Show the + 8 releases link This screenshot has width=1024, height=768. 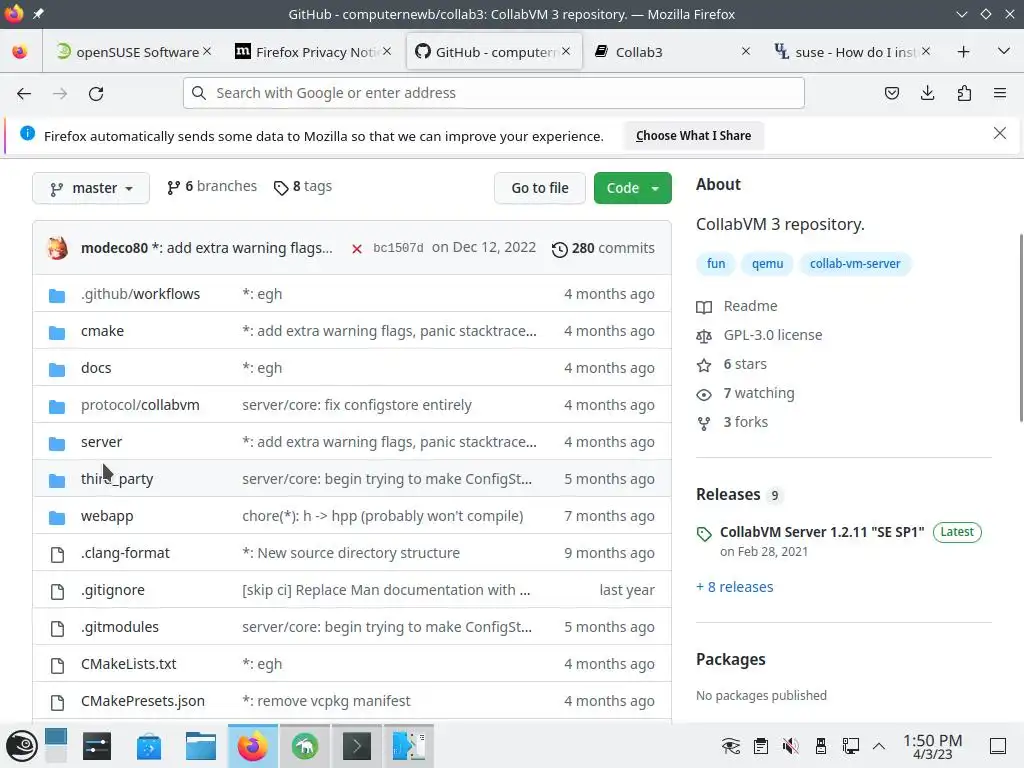click(x=734, y=587)
